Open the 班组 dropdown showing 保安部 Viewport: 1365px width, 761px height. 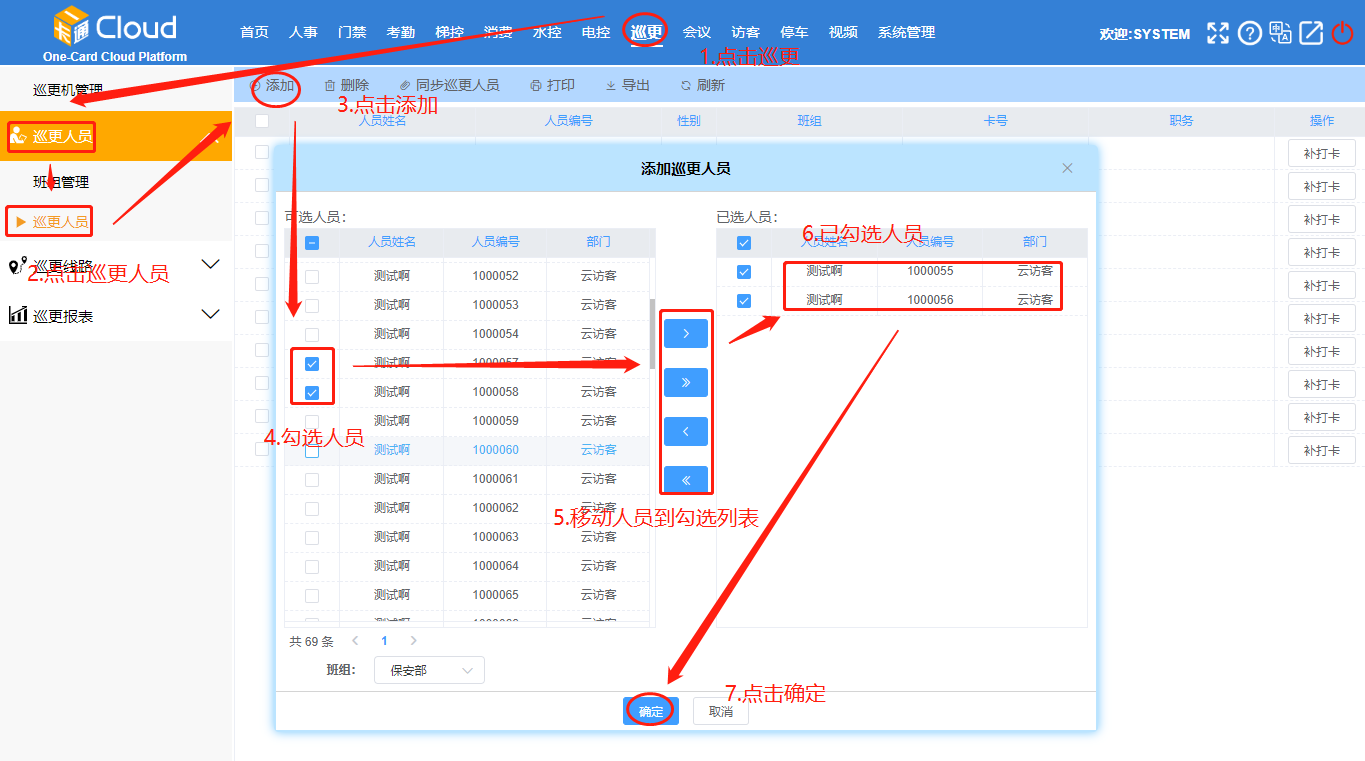tap(429, 670)
